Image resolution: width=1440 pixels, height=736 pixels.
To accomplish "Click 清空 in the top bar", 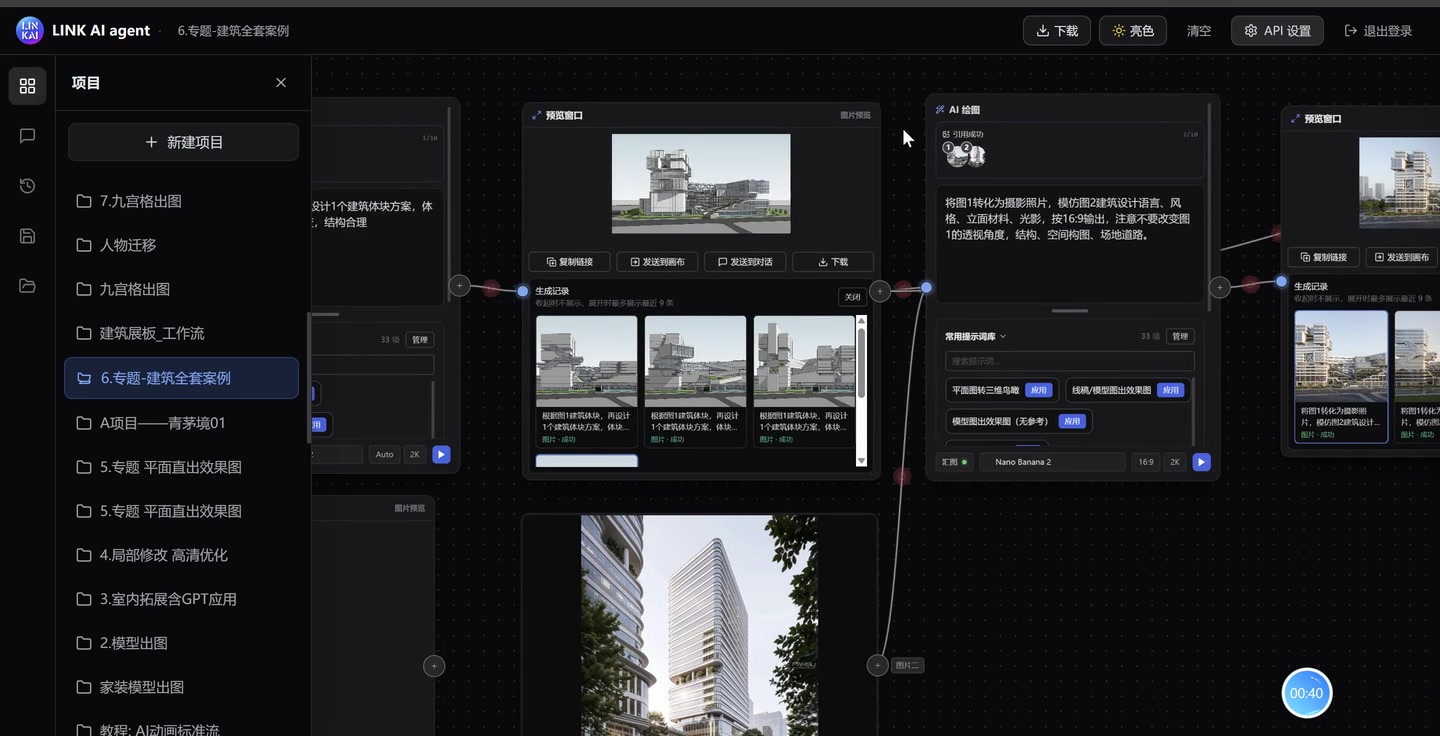I will (1199, 31).
